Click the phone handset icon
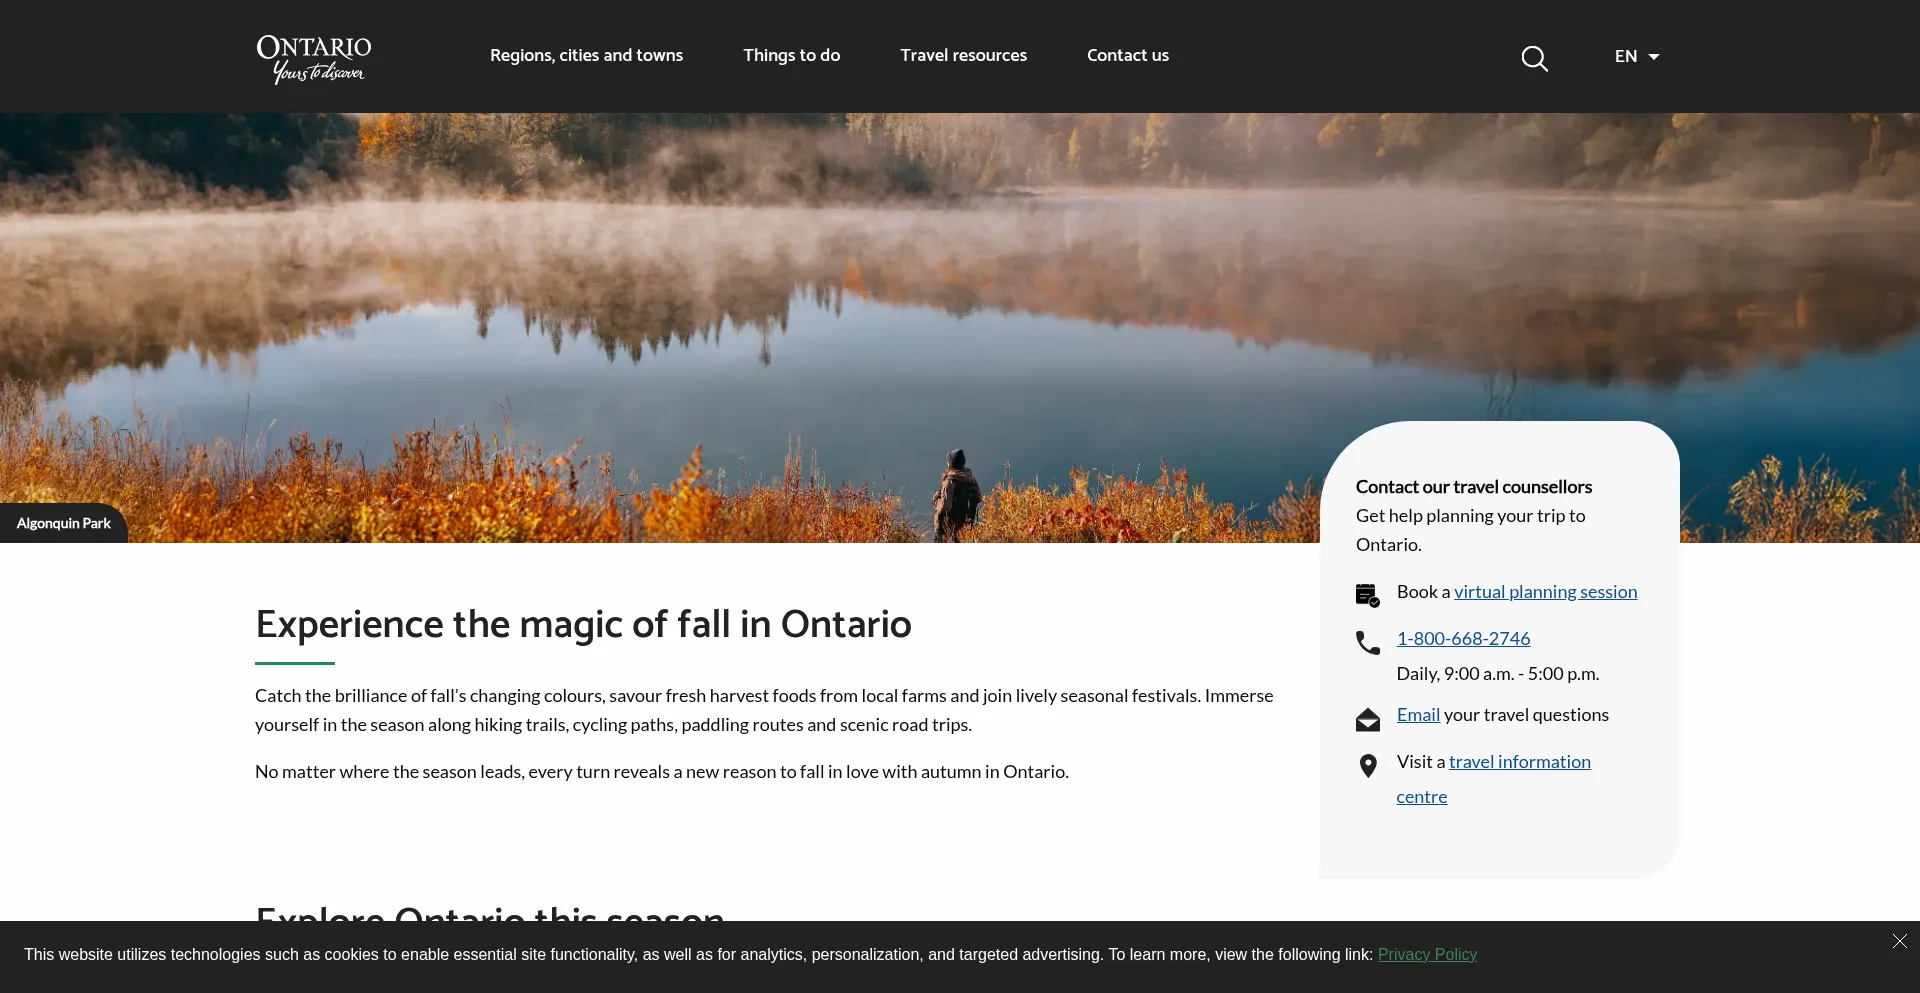The width and height of the screenshot is (1920, 993). [1367, 642]
